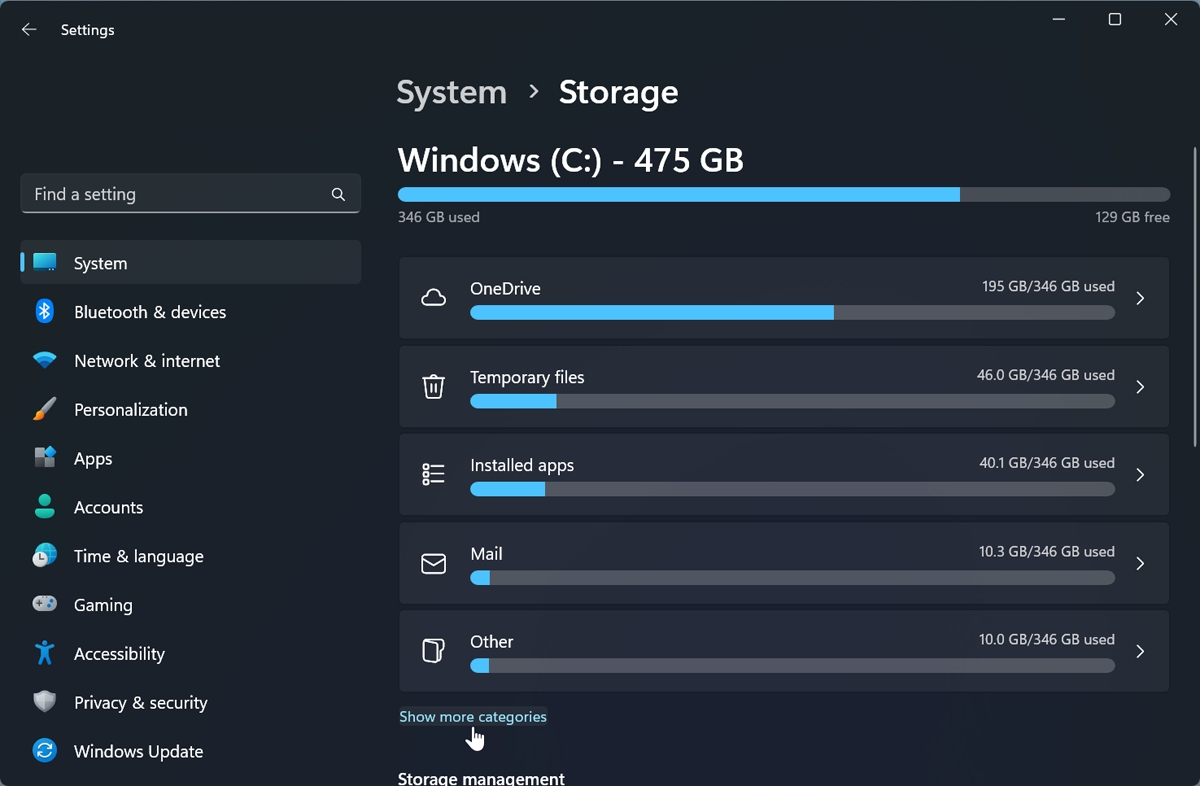Navigate back using the arrow button
Image resolution: width=1200 pixels, height=786 pixels.
[29, 29]
